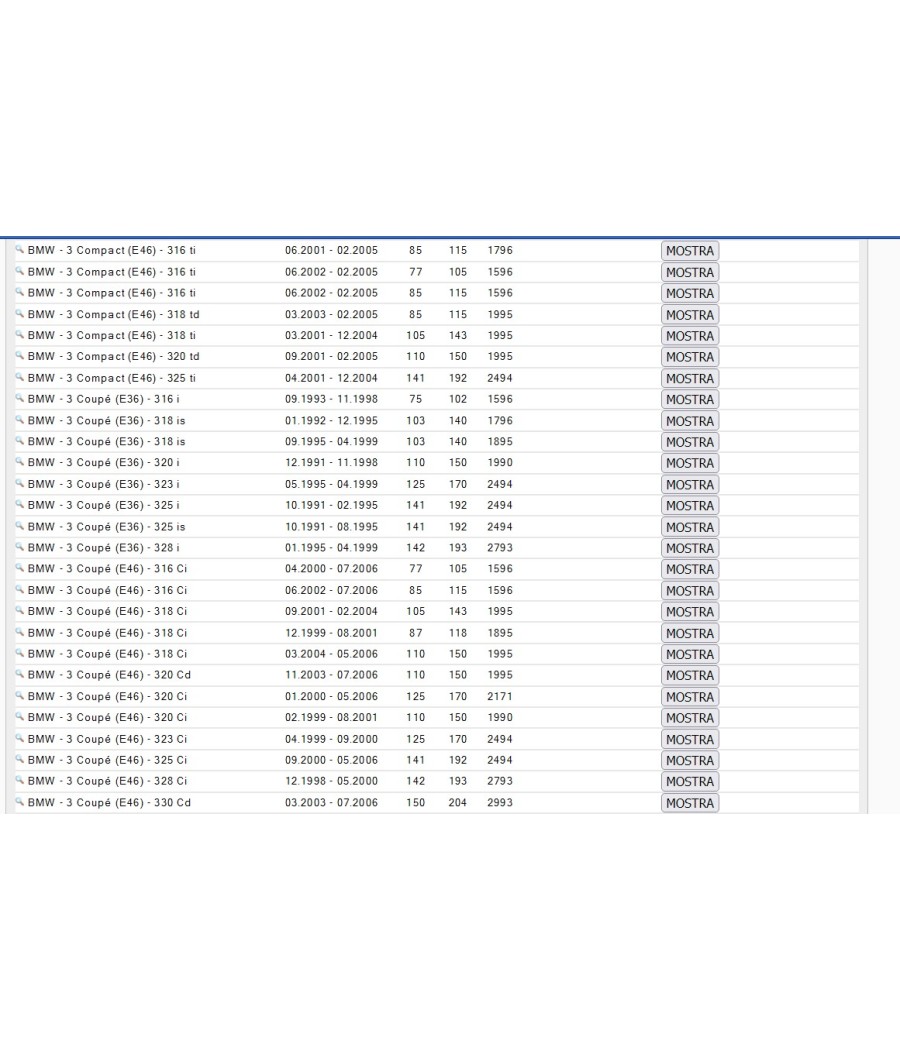The width and height of the screenshot is (900, 1050).
Task: Click magnifier icon of 316 Ci 06.2002 row
Action: [19, 589]
